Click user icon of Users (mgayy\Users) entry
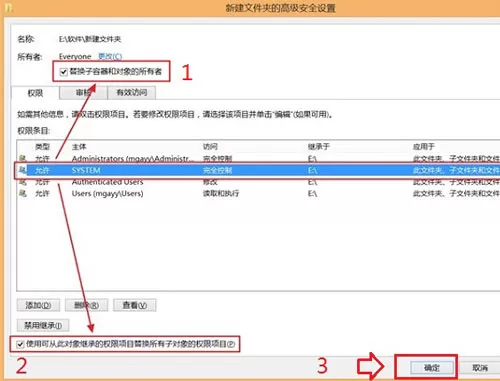 pyautogui.click(x=22, y=193)
